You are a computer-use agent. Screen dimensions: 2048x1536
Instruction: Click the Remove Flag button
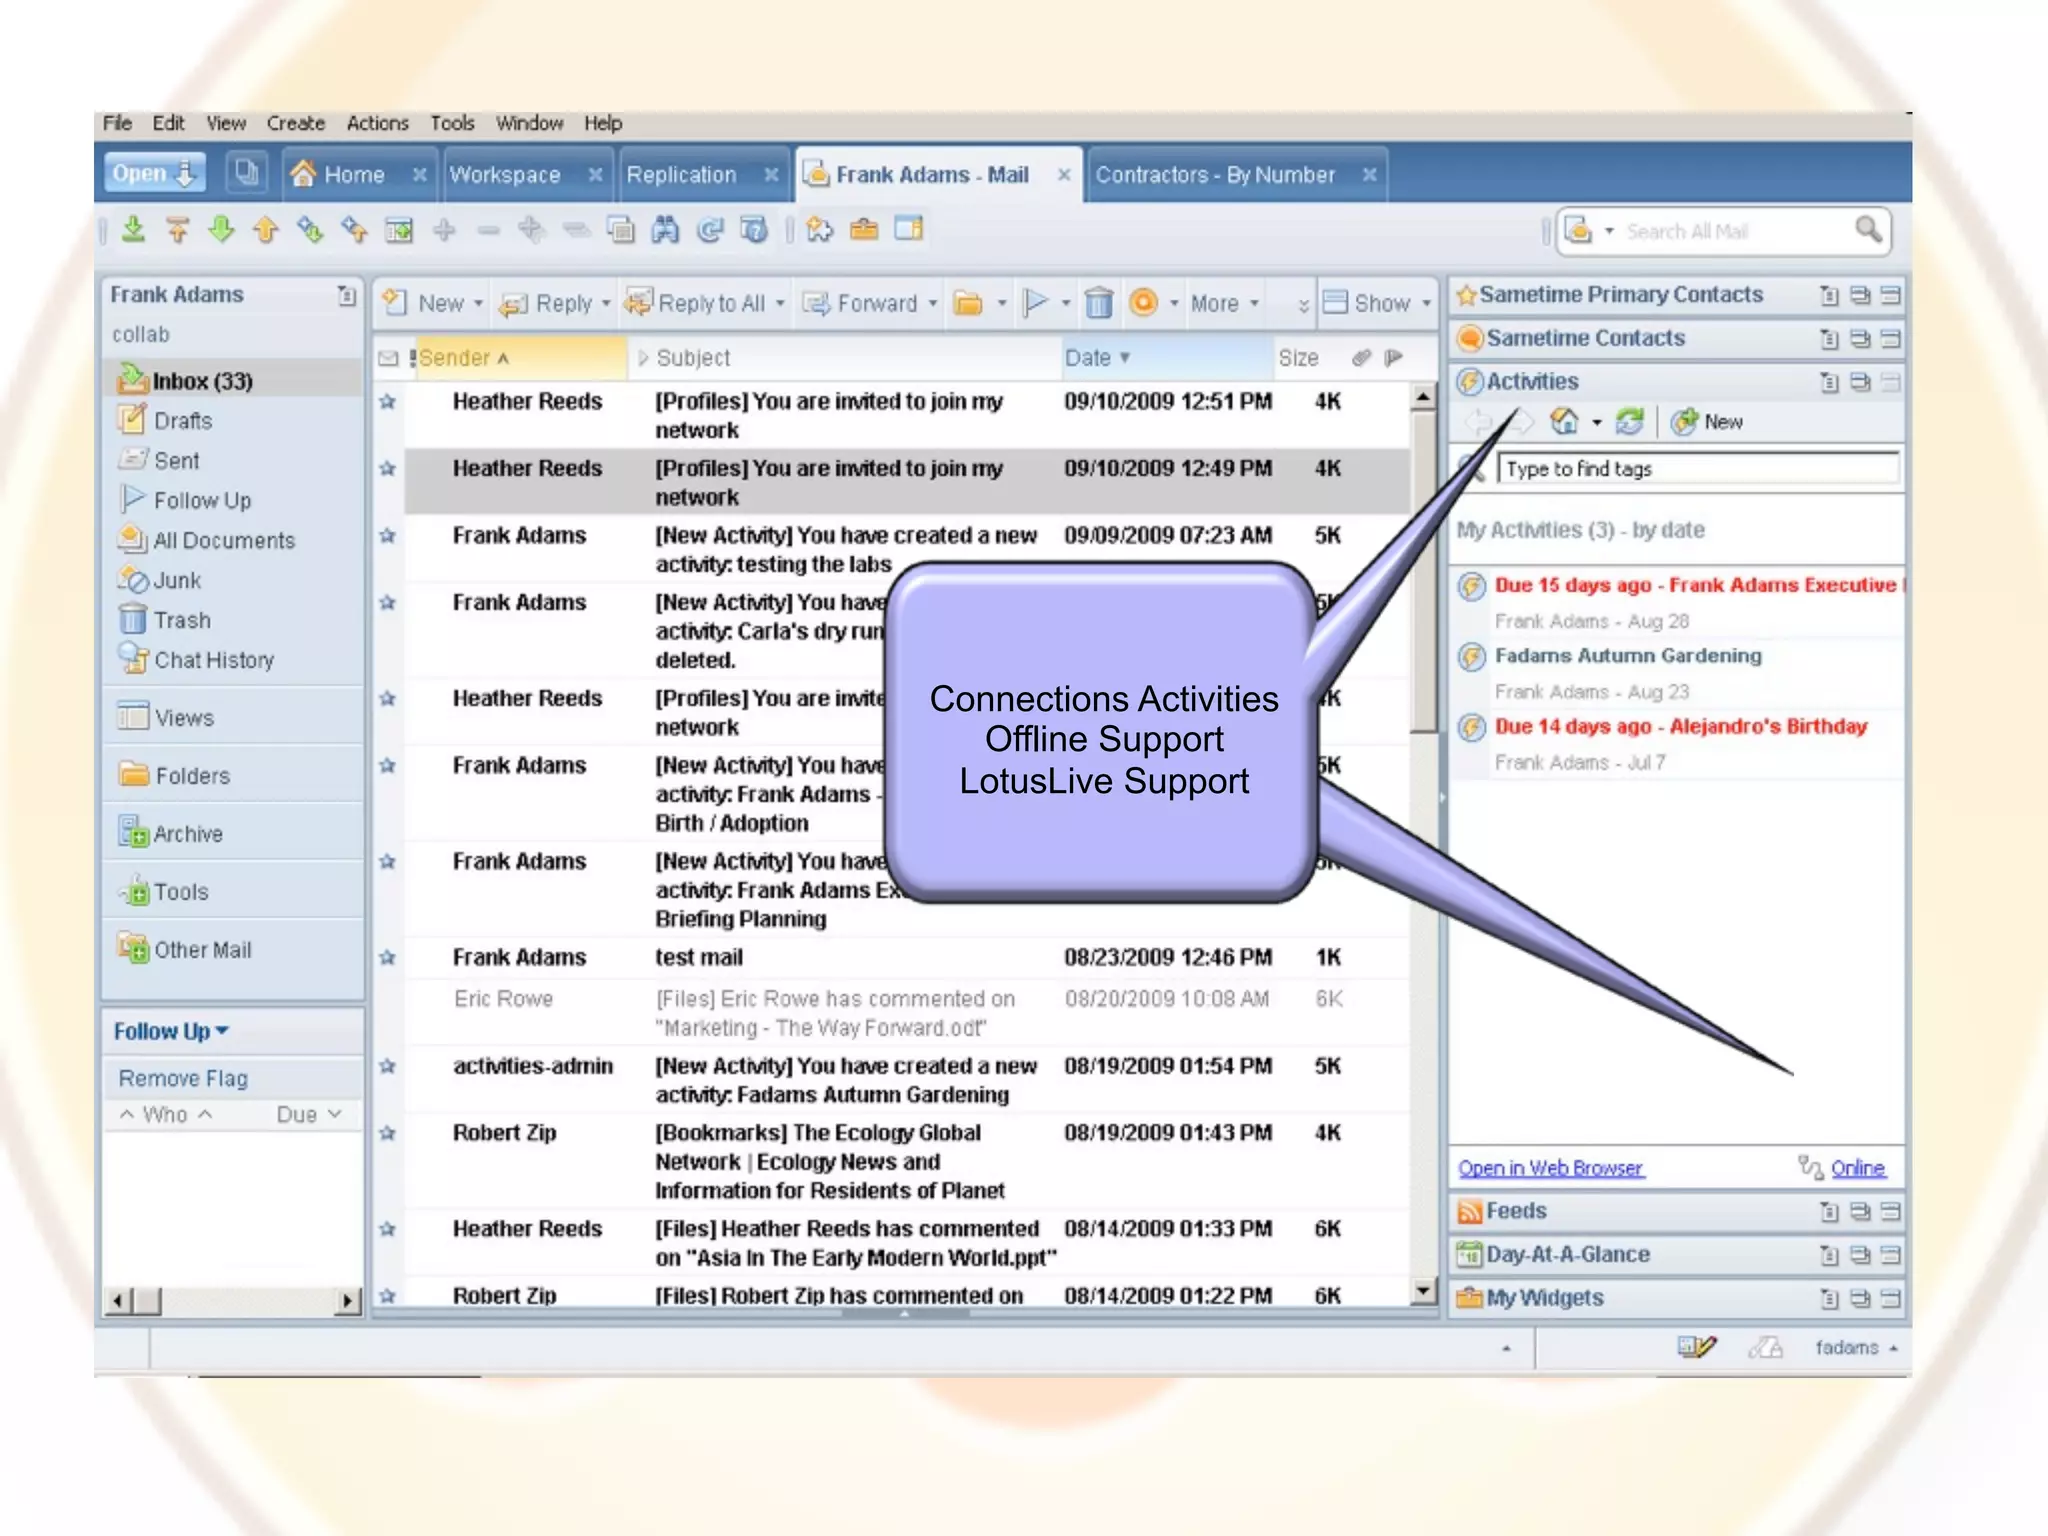183,1079
